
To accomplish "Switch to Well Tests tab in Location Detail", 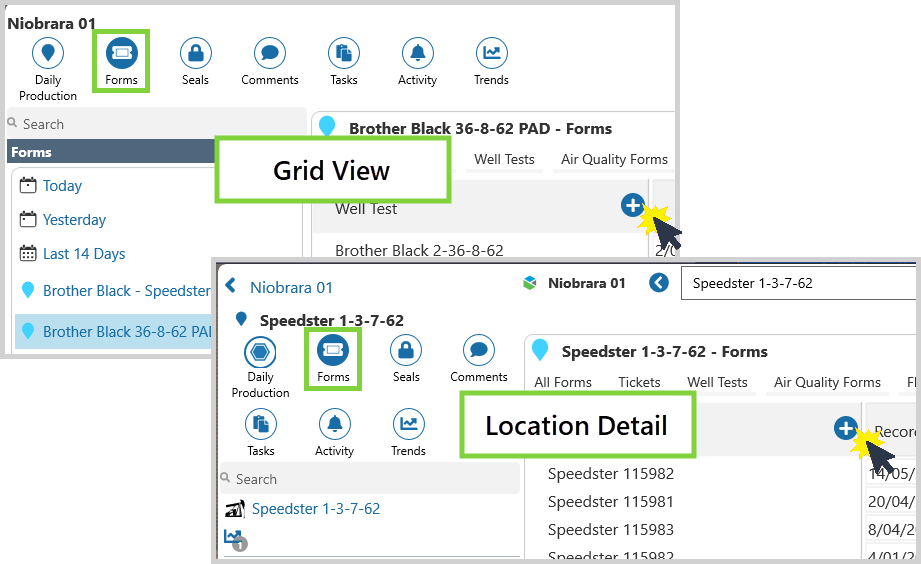I will click(x=717, y=382).
